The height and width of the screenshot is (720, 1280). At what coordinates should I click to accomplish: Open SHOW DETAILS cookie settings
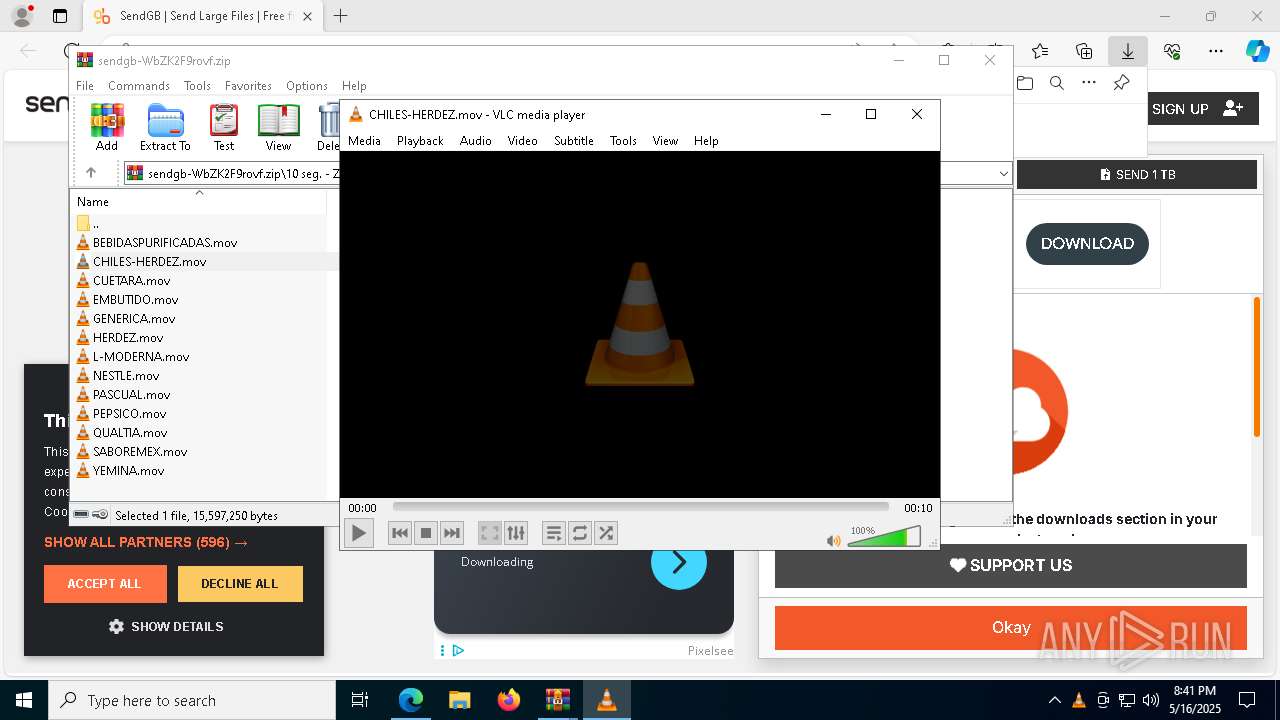coord(166,627)
